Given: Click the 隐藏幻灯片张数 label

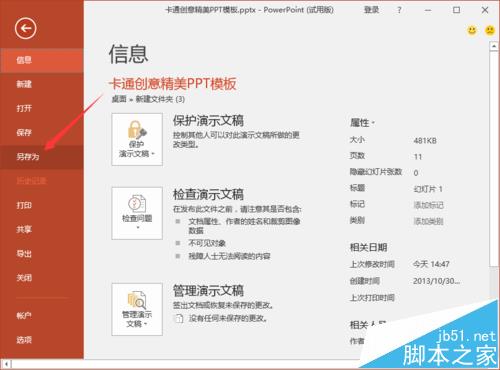Looking at the screenshot, I should [376, 172].
